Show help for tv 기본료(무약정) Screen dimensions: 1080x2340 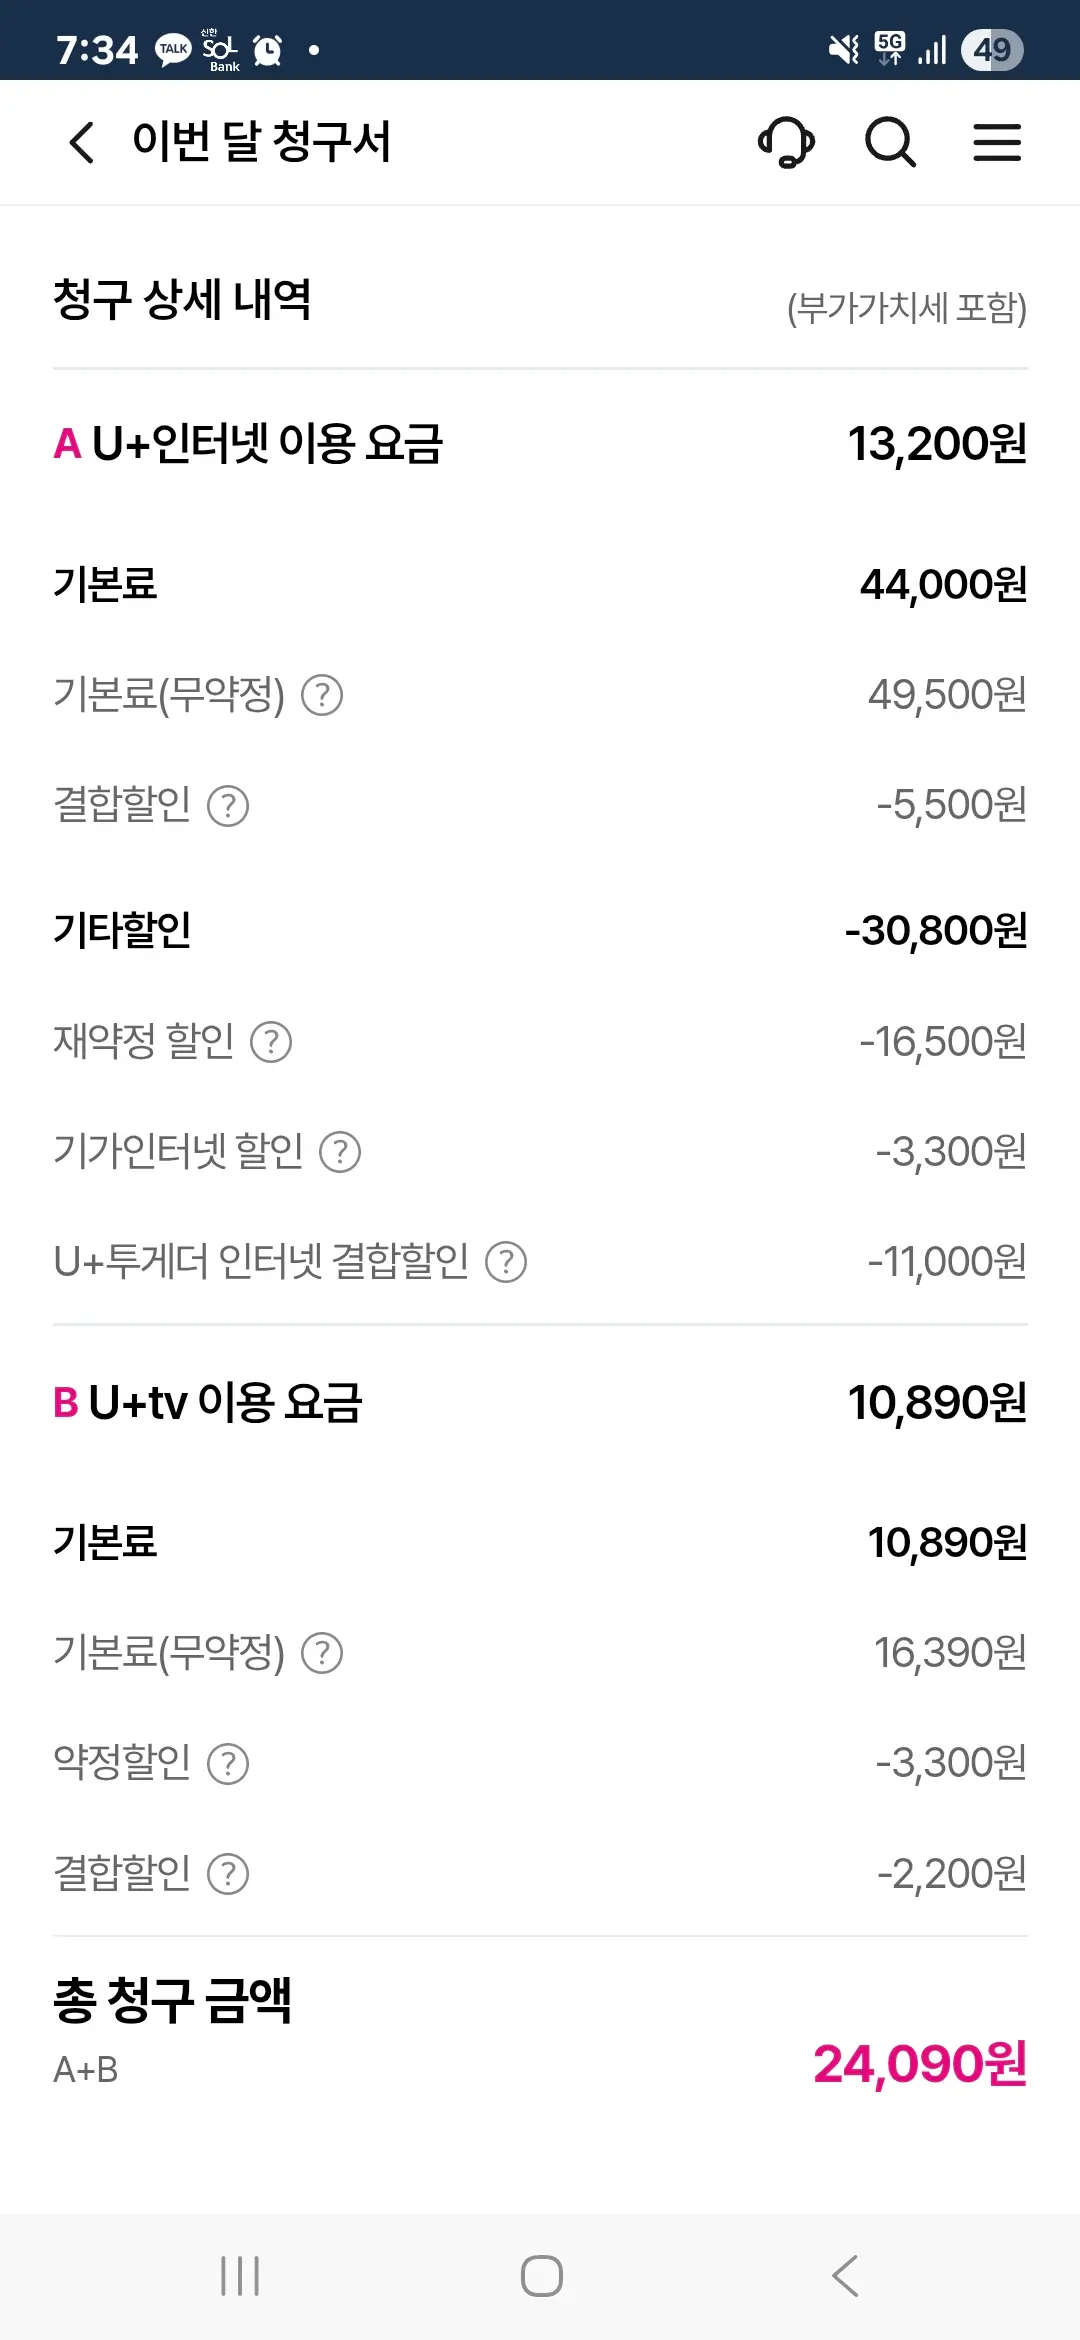pos(322,1653)
